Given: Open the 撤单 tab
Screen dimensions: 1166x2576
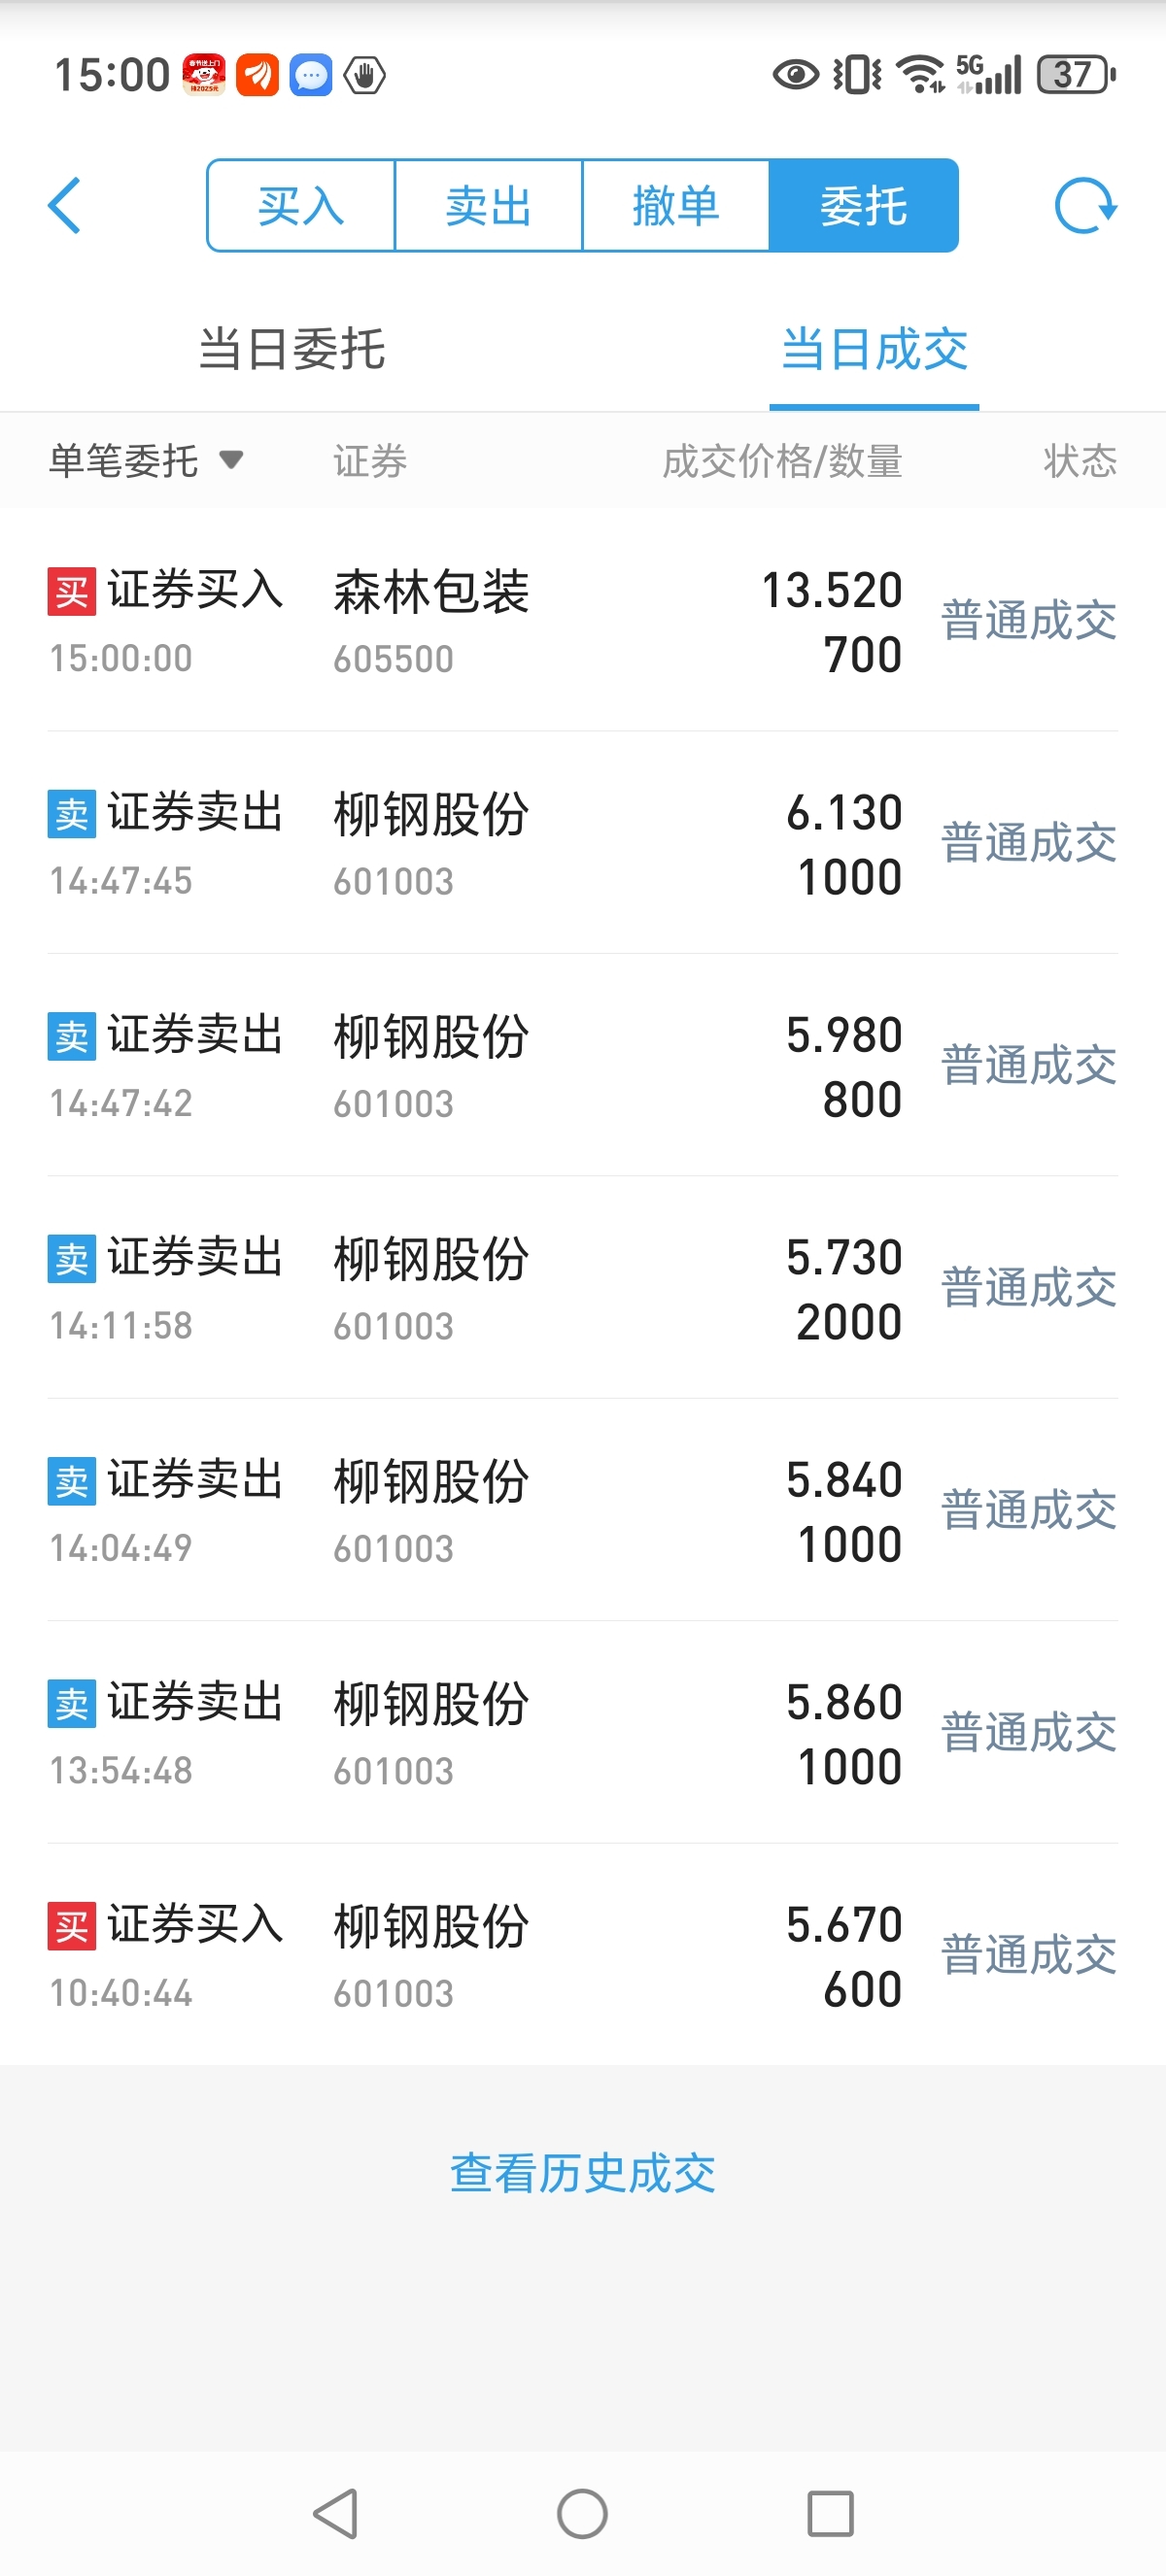Looking at the screenshot, I should click(x=675, y=206).
